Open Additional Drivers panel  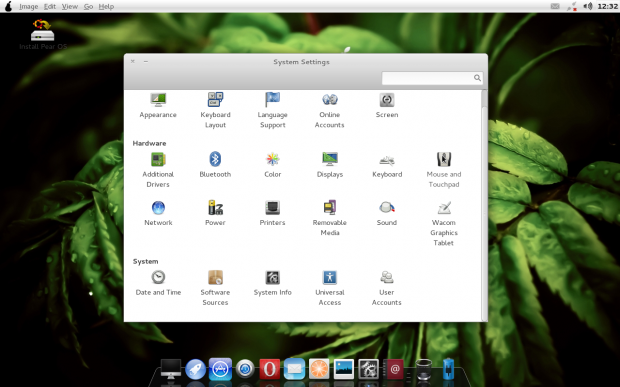coord(158,170)
